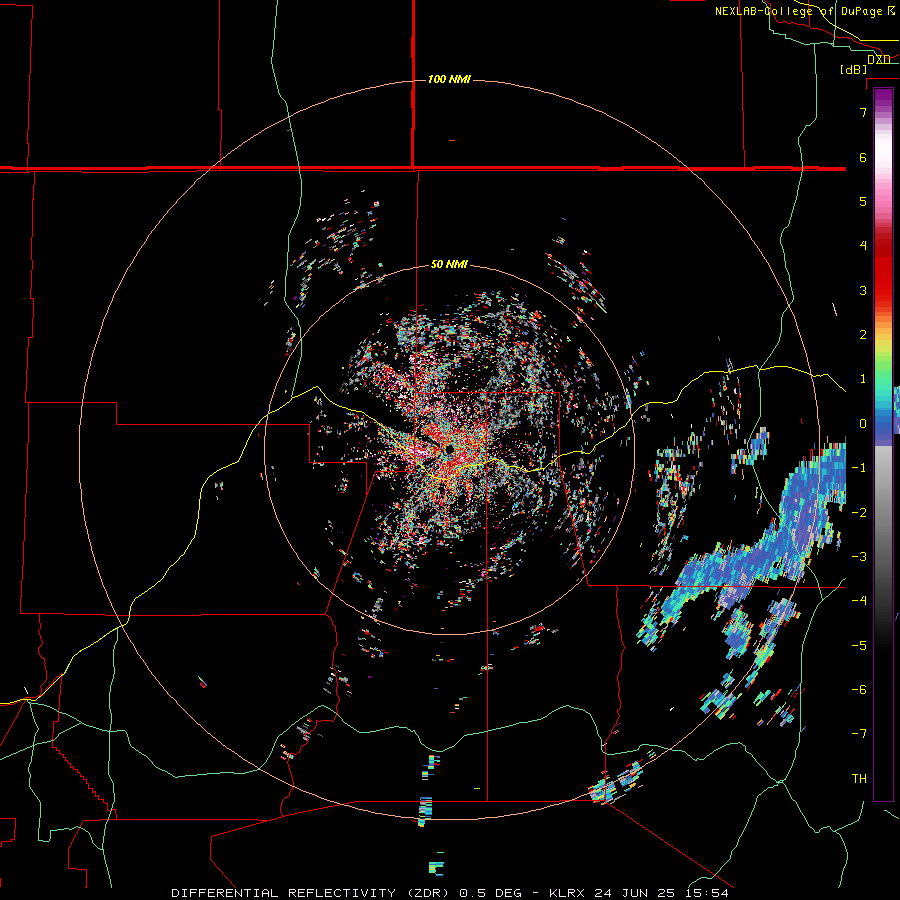Click the 0 value on the dB scale
This screenshot has width=900, height=900.
(x=863, y=424)
